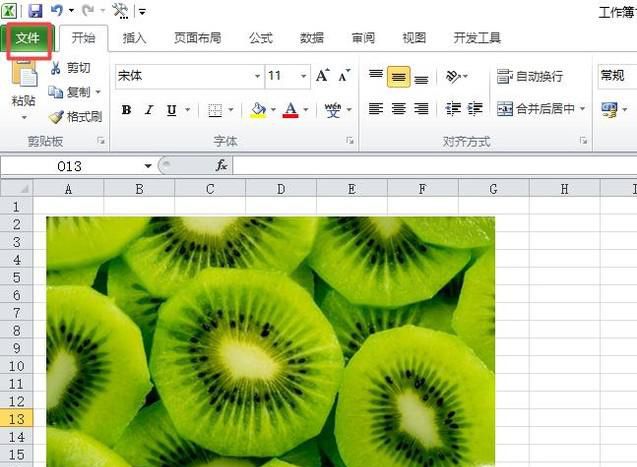This screenshot has width=637, height=467.
Task: Open the 页面布局 ribbon tab
Action: click(x=197, y=38)
